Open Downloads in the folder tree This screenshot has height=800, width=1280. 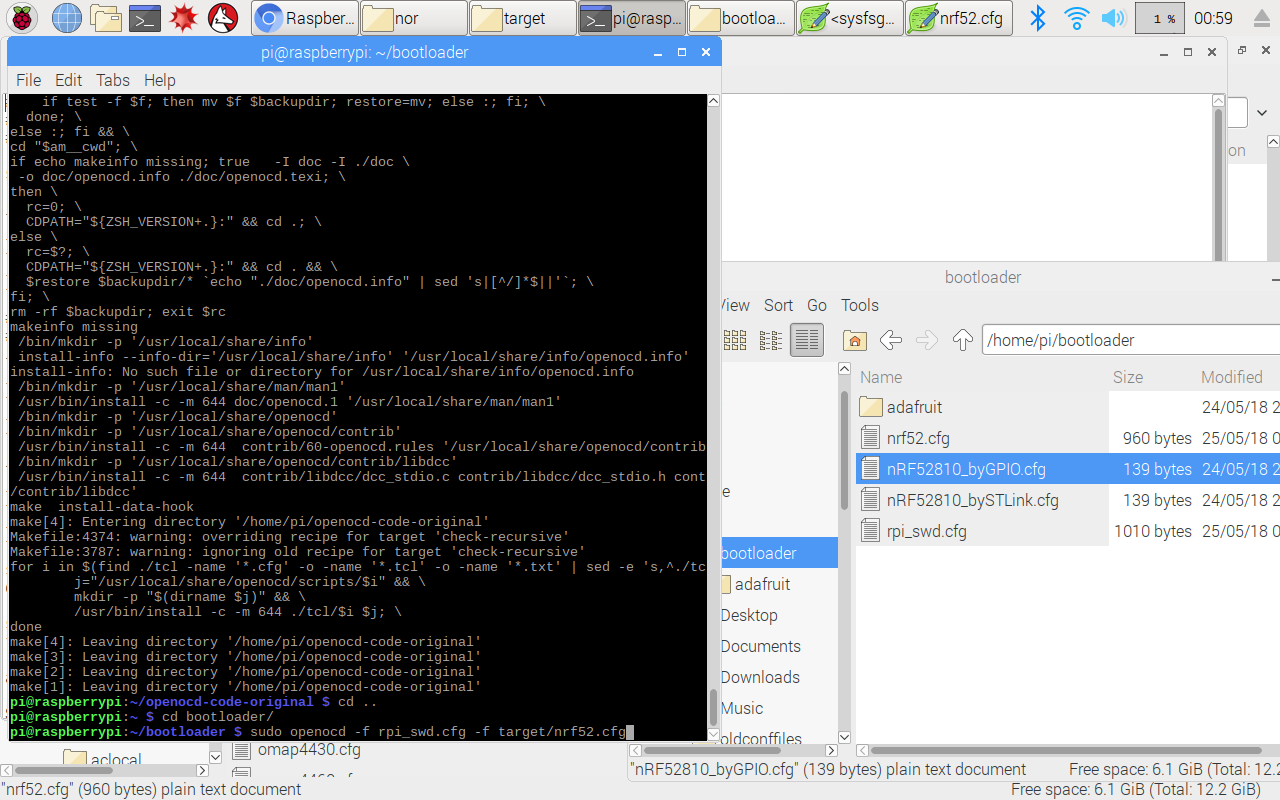coord(760,677)
